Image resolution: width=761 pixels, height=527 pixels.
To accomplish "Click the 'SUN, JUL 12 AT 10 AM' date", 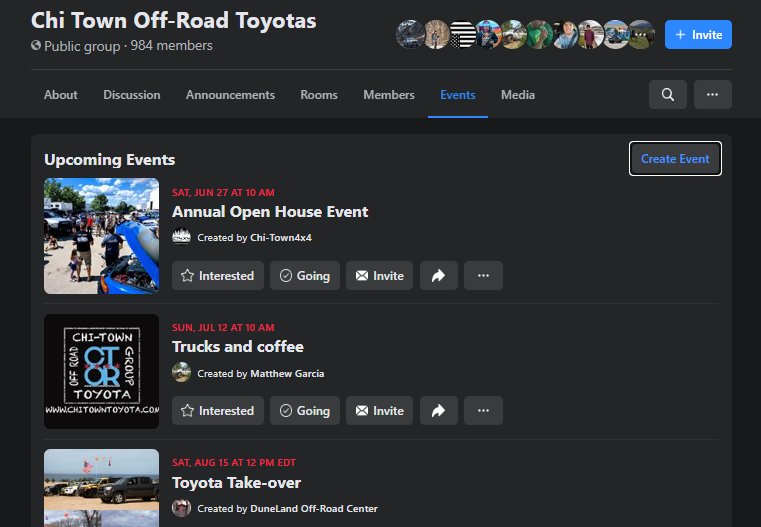I will coord(223,328).
